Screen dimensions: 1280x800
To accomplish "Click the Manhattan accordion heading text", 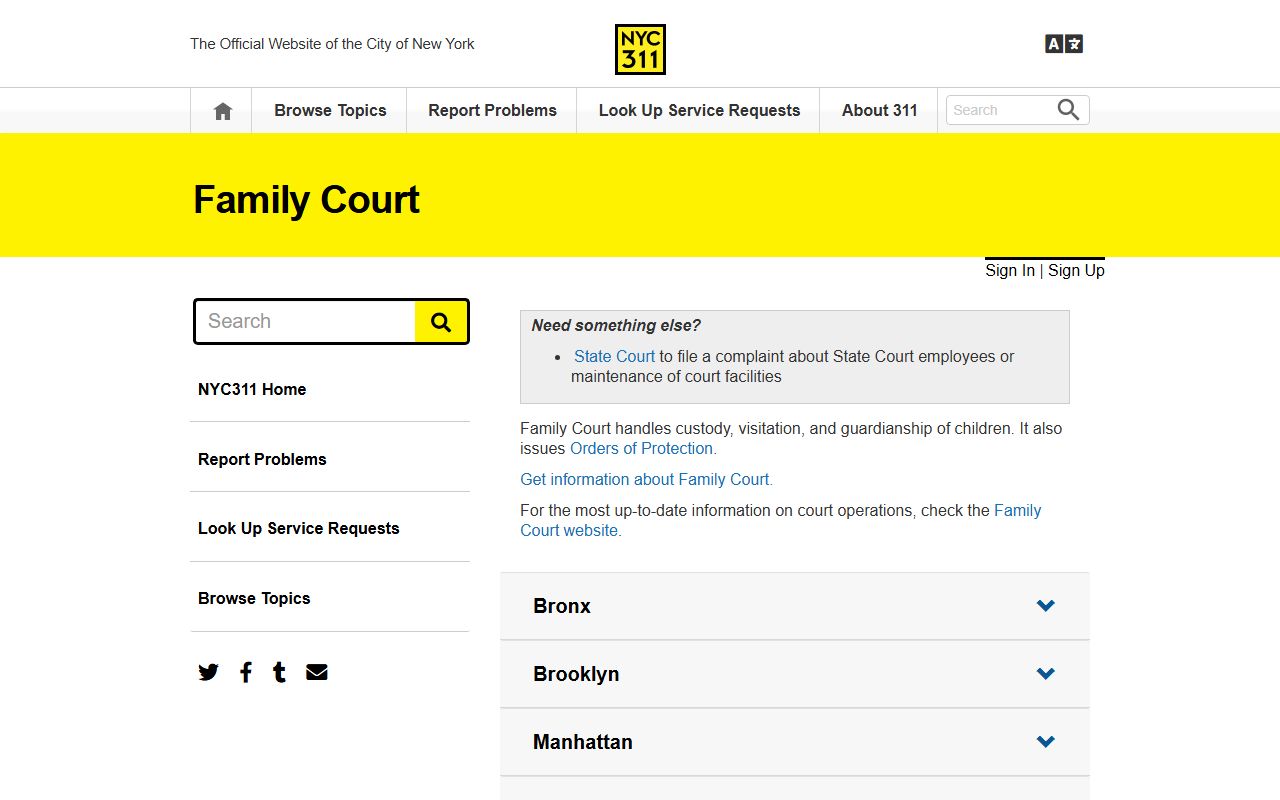I will coord(583,742).
